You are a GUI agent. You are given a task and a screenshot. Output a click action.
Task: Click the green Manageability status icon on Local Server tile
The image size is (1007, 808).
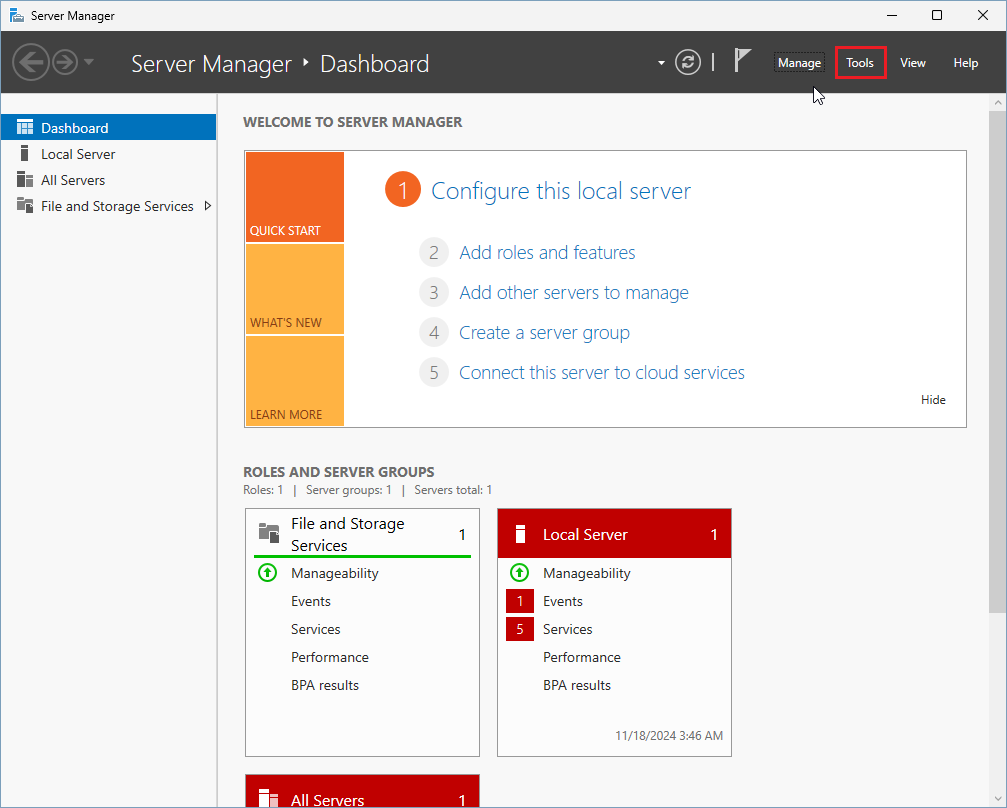coord(519,573)
